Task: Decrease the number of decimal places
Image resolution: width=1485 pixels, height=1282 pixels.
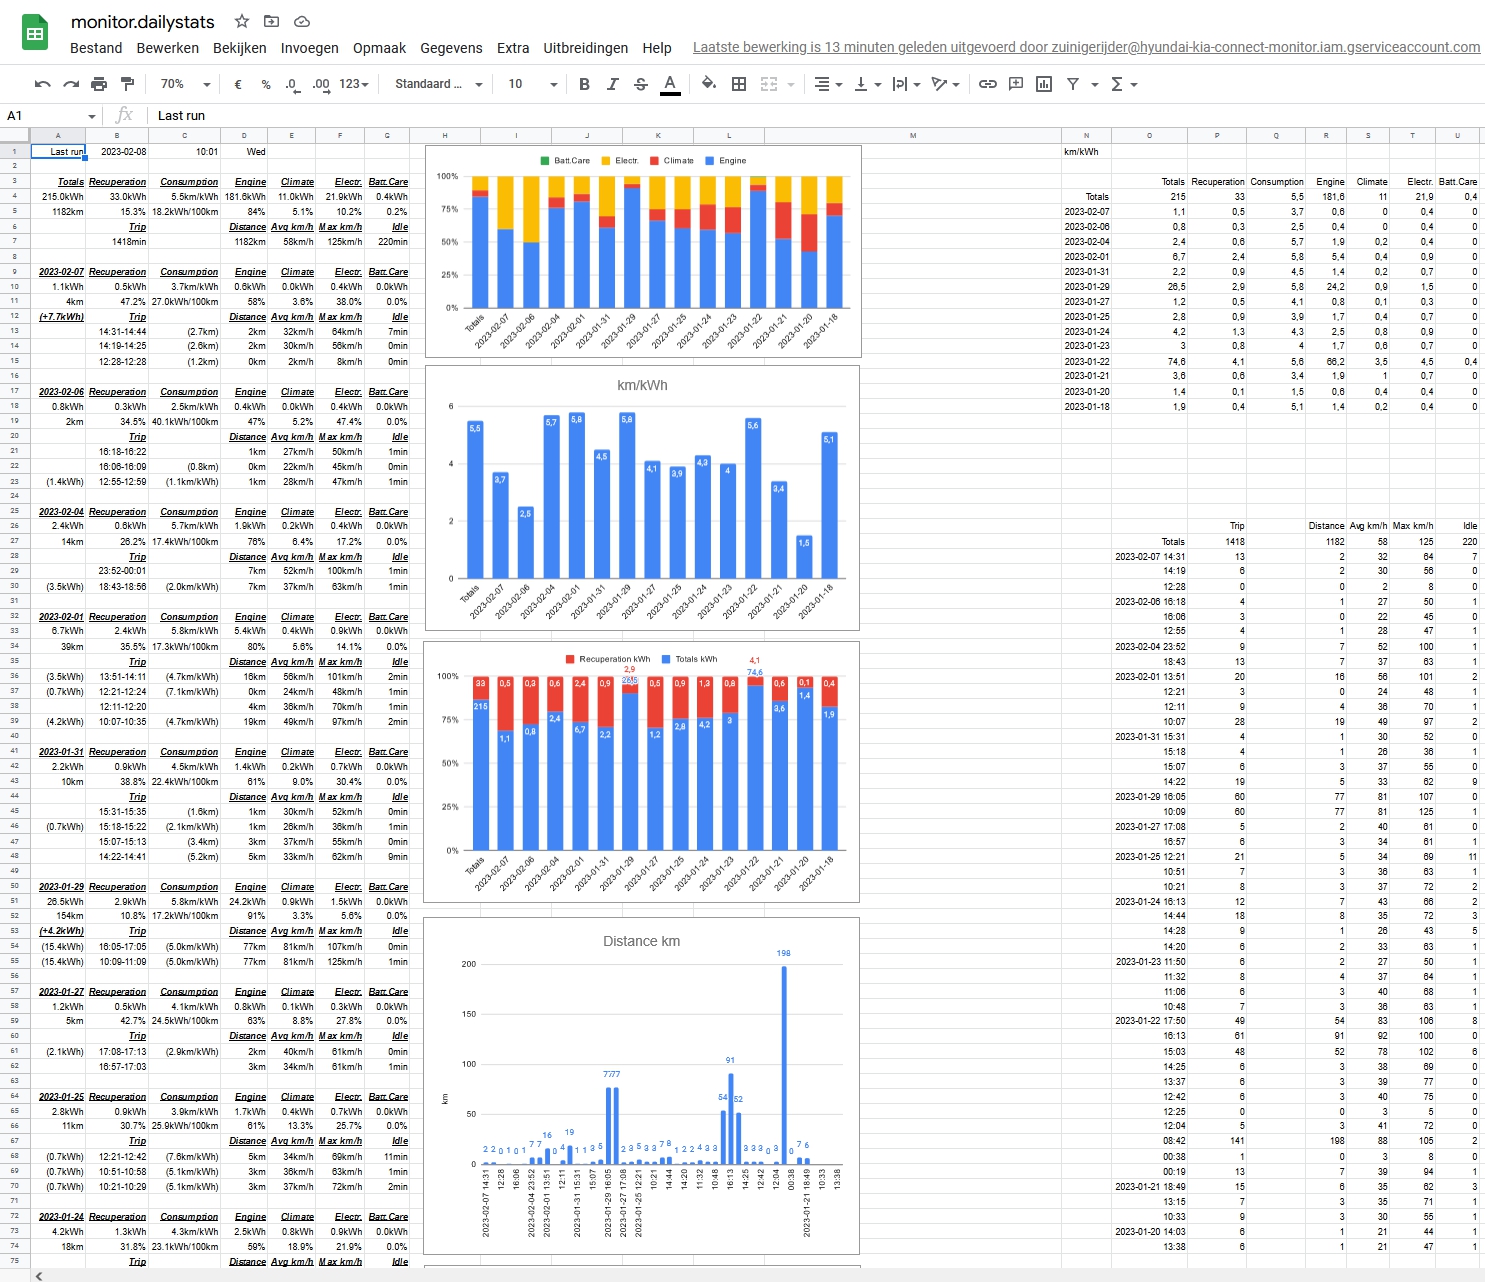Action: (291, 84)
